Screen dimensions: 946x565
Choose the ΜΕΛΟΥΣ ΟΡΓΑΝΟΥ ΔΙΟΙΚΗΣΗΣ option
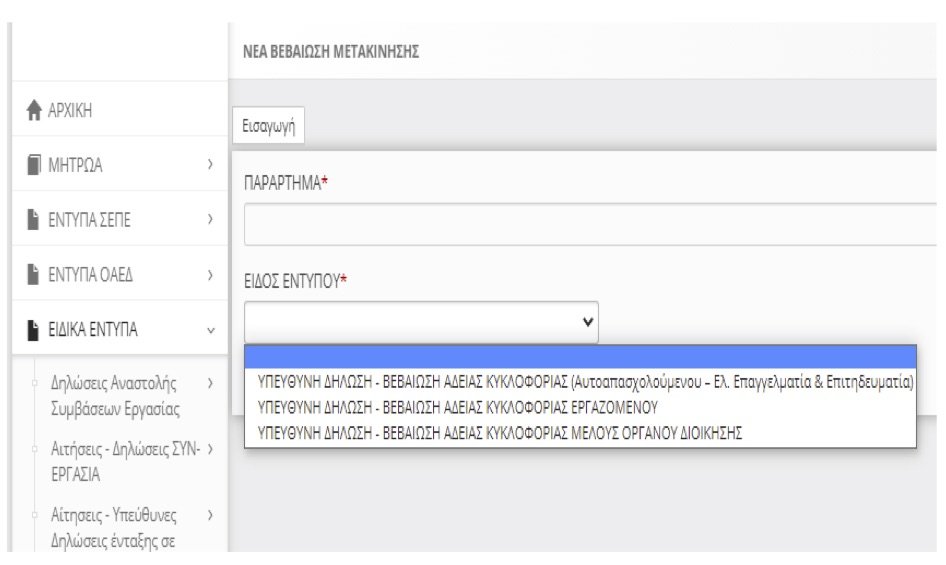[499, 432]
